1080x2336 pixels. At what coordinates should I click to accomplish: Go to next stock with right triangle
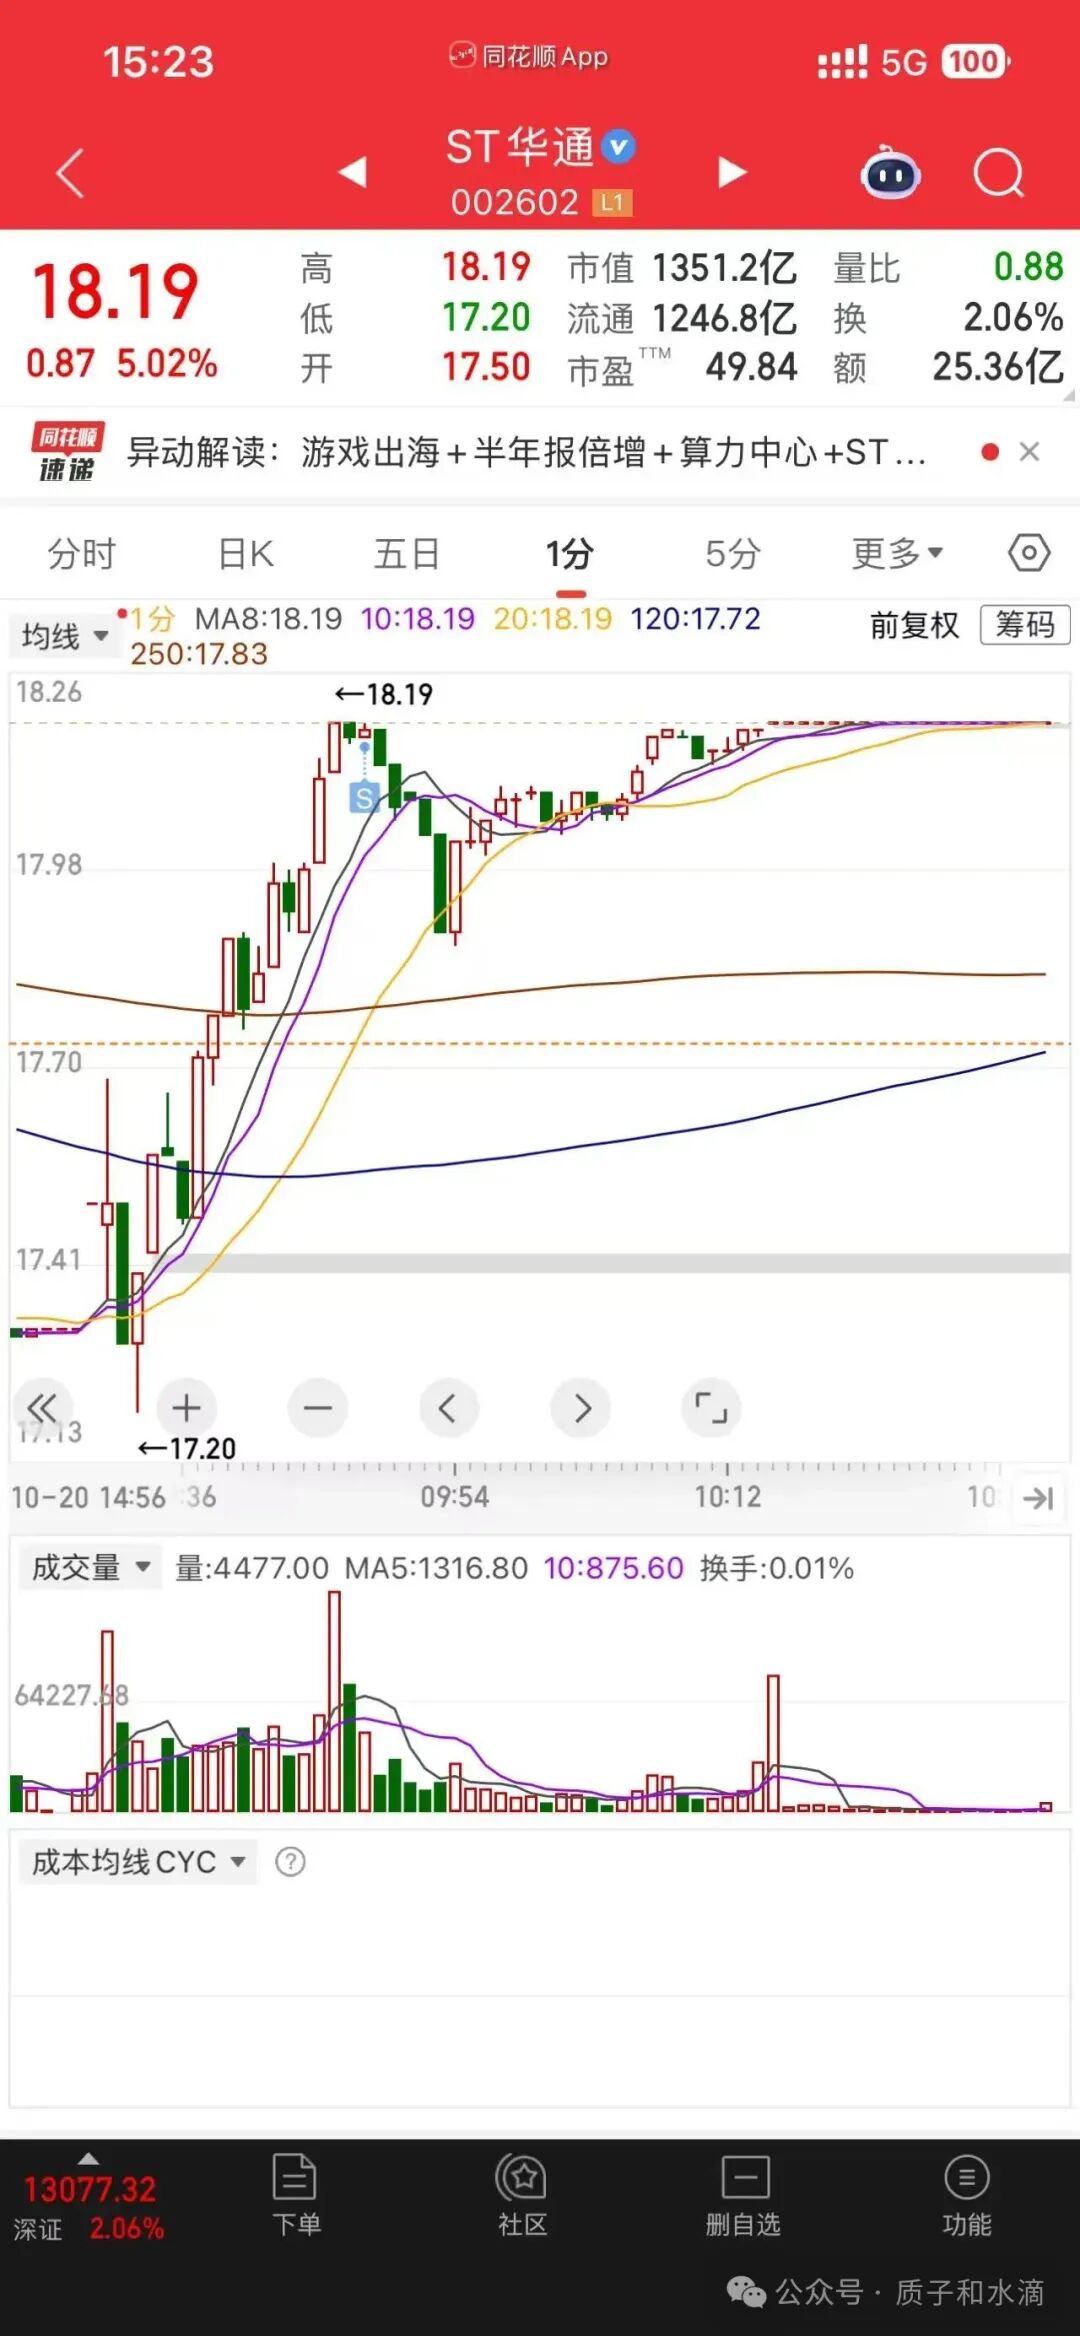coord(733,172)
